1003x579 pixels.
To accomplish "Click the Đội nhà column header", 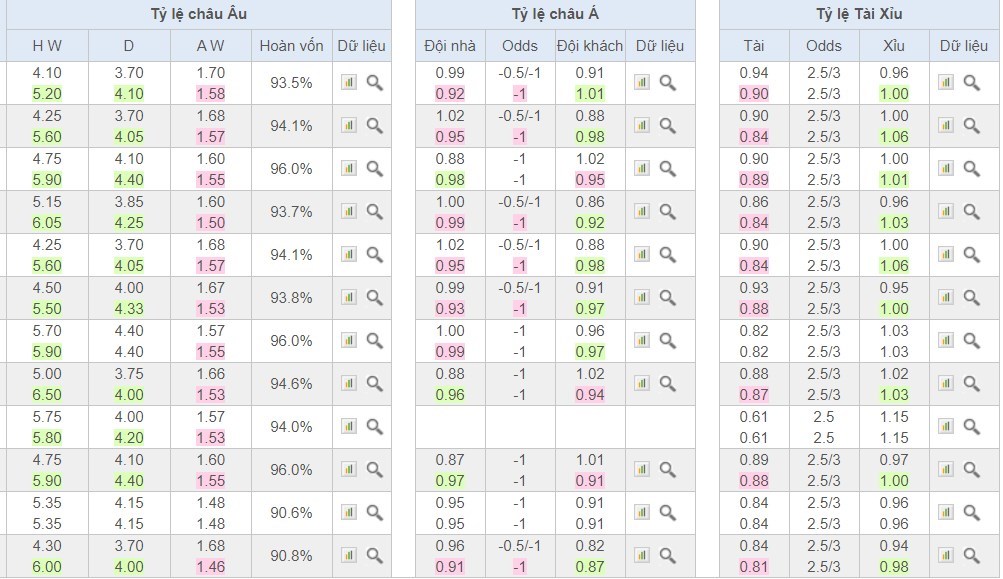I will coord(450,46).
